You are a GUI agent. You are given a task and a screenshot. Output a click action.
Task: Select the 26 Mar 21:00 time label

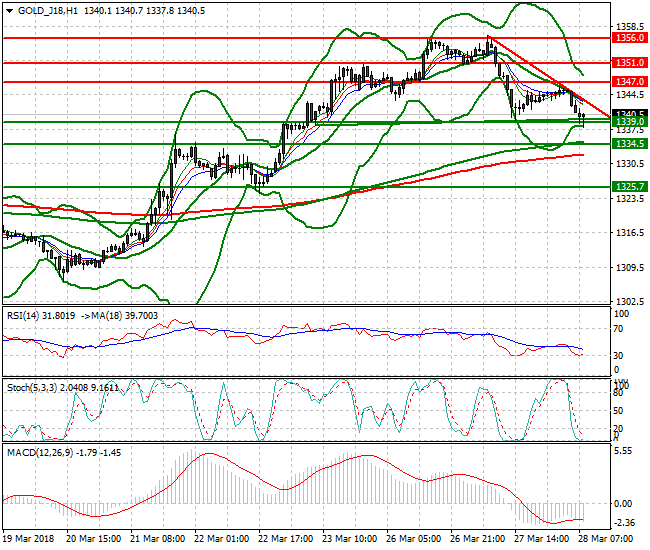tap(478, 539)
